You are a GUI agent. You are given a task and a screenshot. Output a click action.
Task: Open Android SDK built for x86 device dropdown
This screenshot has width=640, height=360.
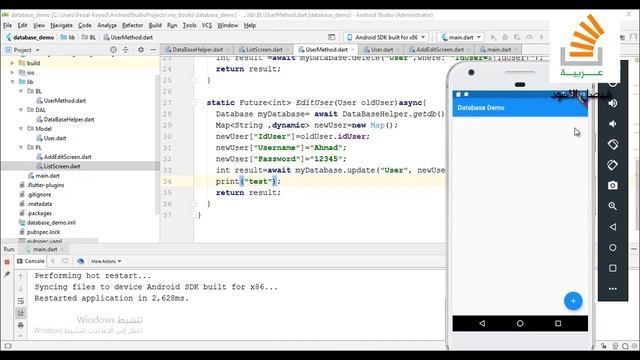point(386,37)
